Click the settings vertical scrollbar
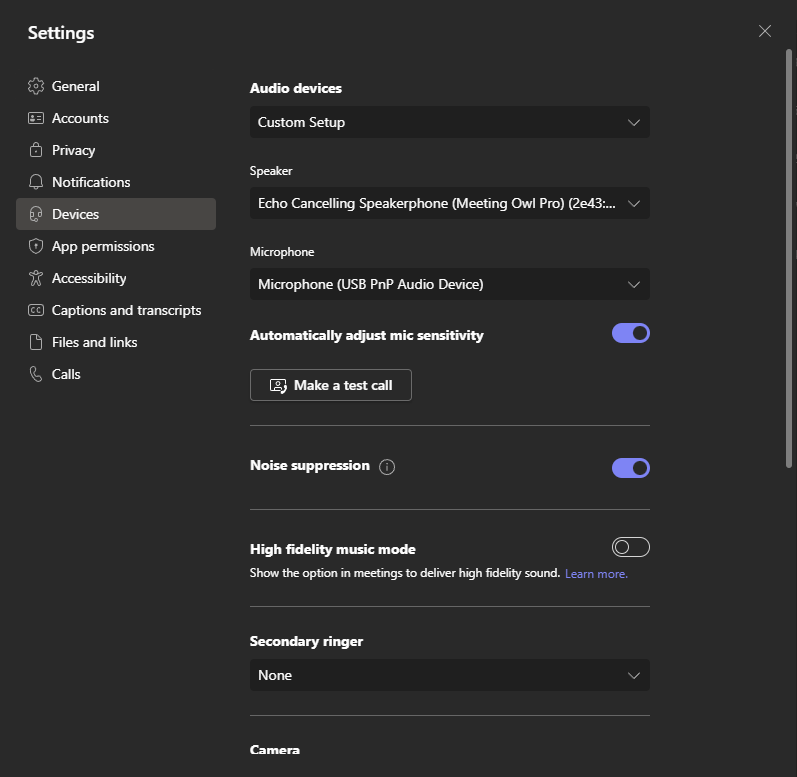The image size is (797, 777). (789, 258)
